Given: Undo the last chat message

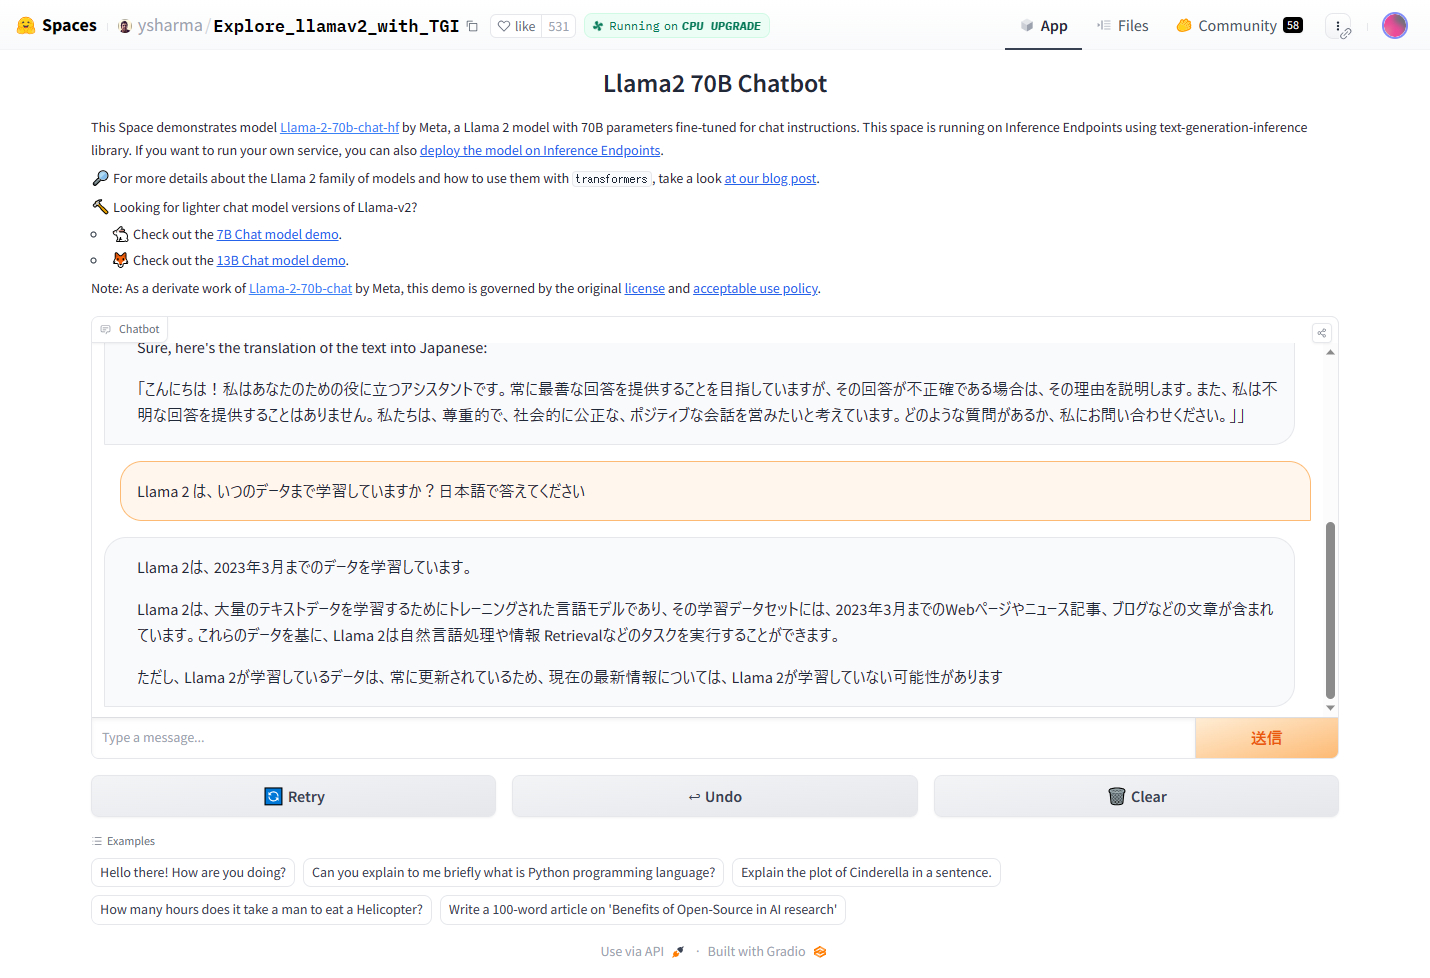Looking at the screenshot, I should [x=714, y=797].
